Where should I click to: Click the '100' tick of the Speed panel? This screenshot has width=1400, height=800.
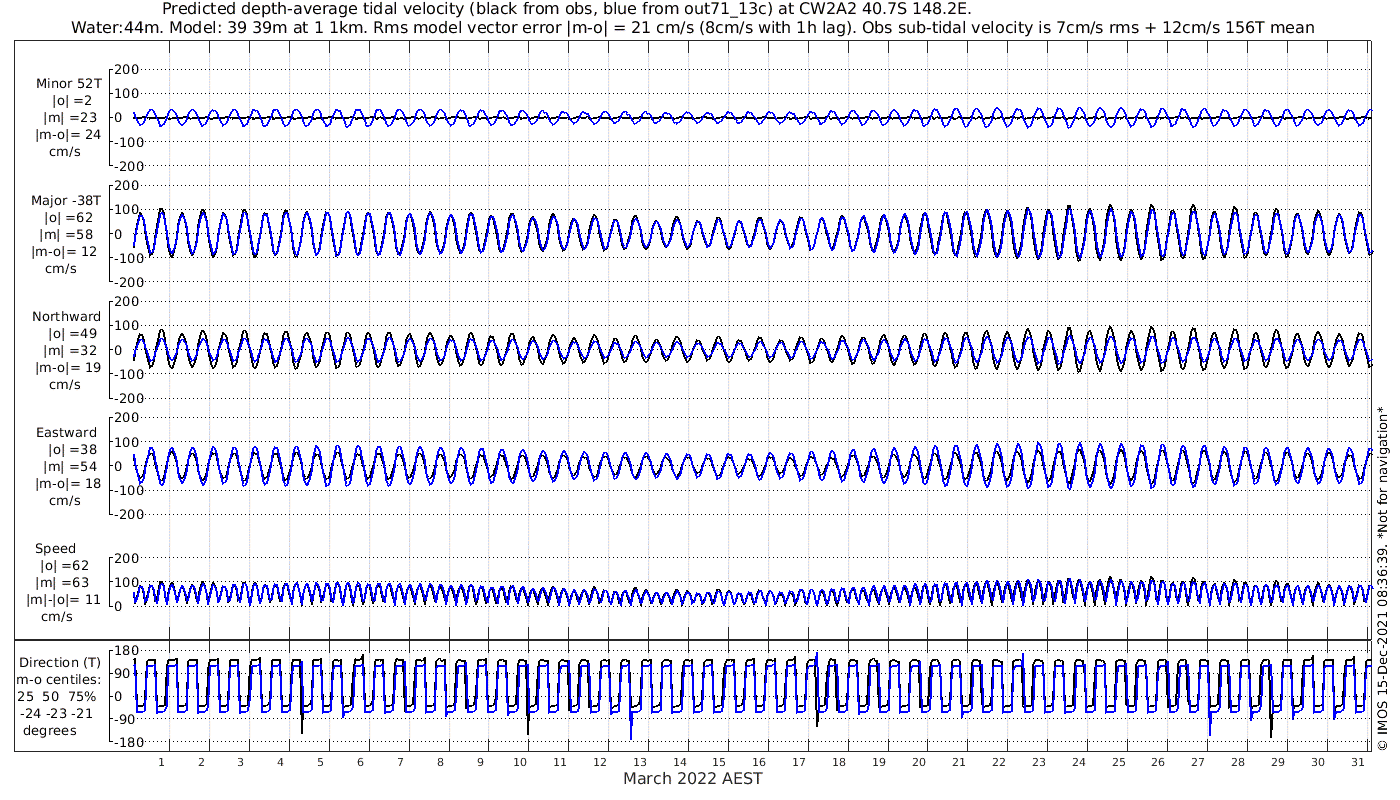(128, 582)
